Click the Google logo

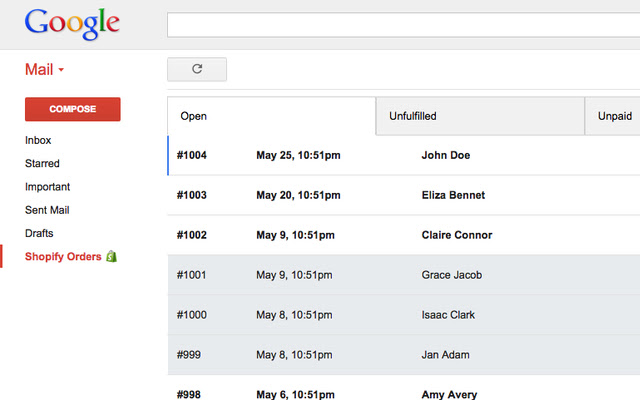coord(72,24)
